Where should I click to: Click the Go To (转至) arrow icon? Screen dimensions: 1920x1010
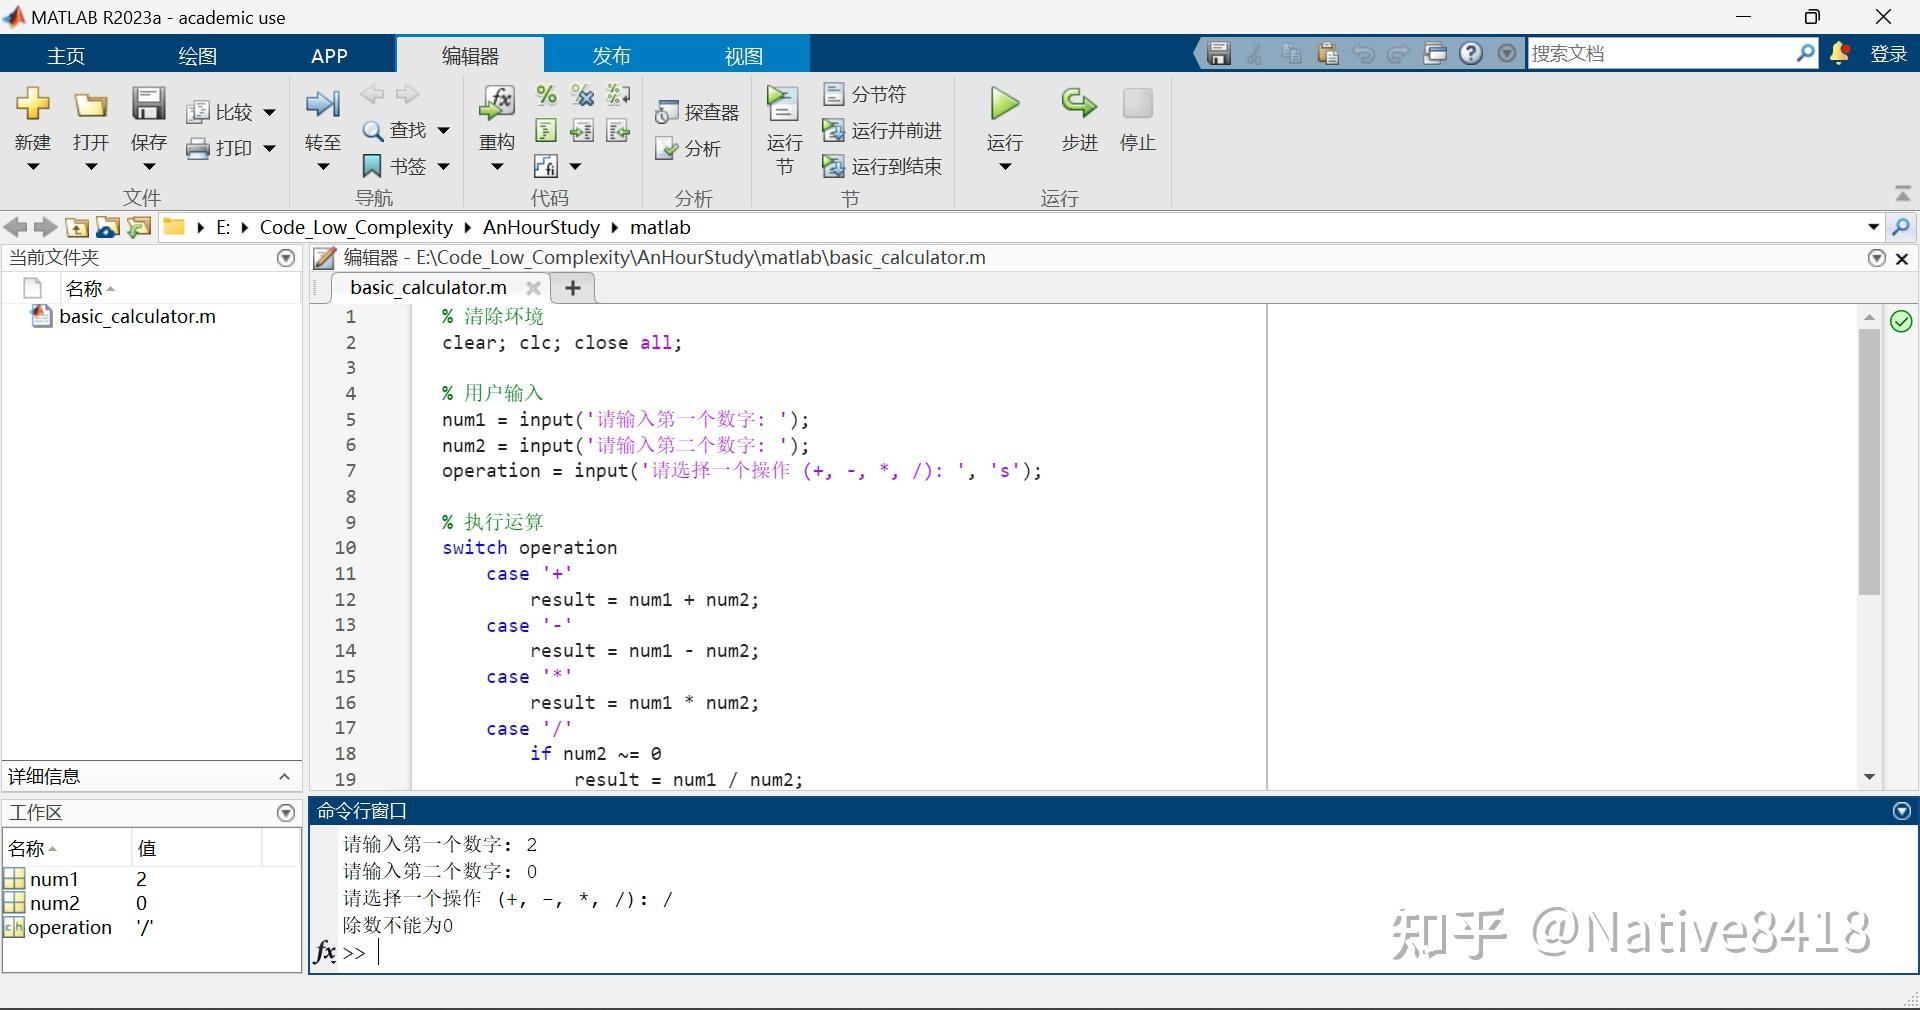tap(322, 104)
